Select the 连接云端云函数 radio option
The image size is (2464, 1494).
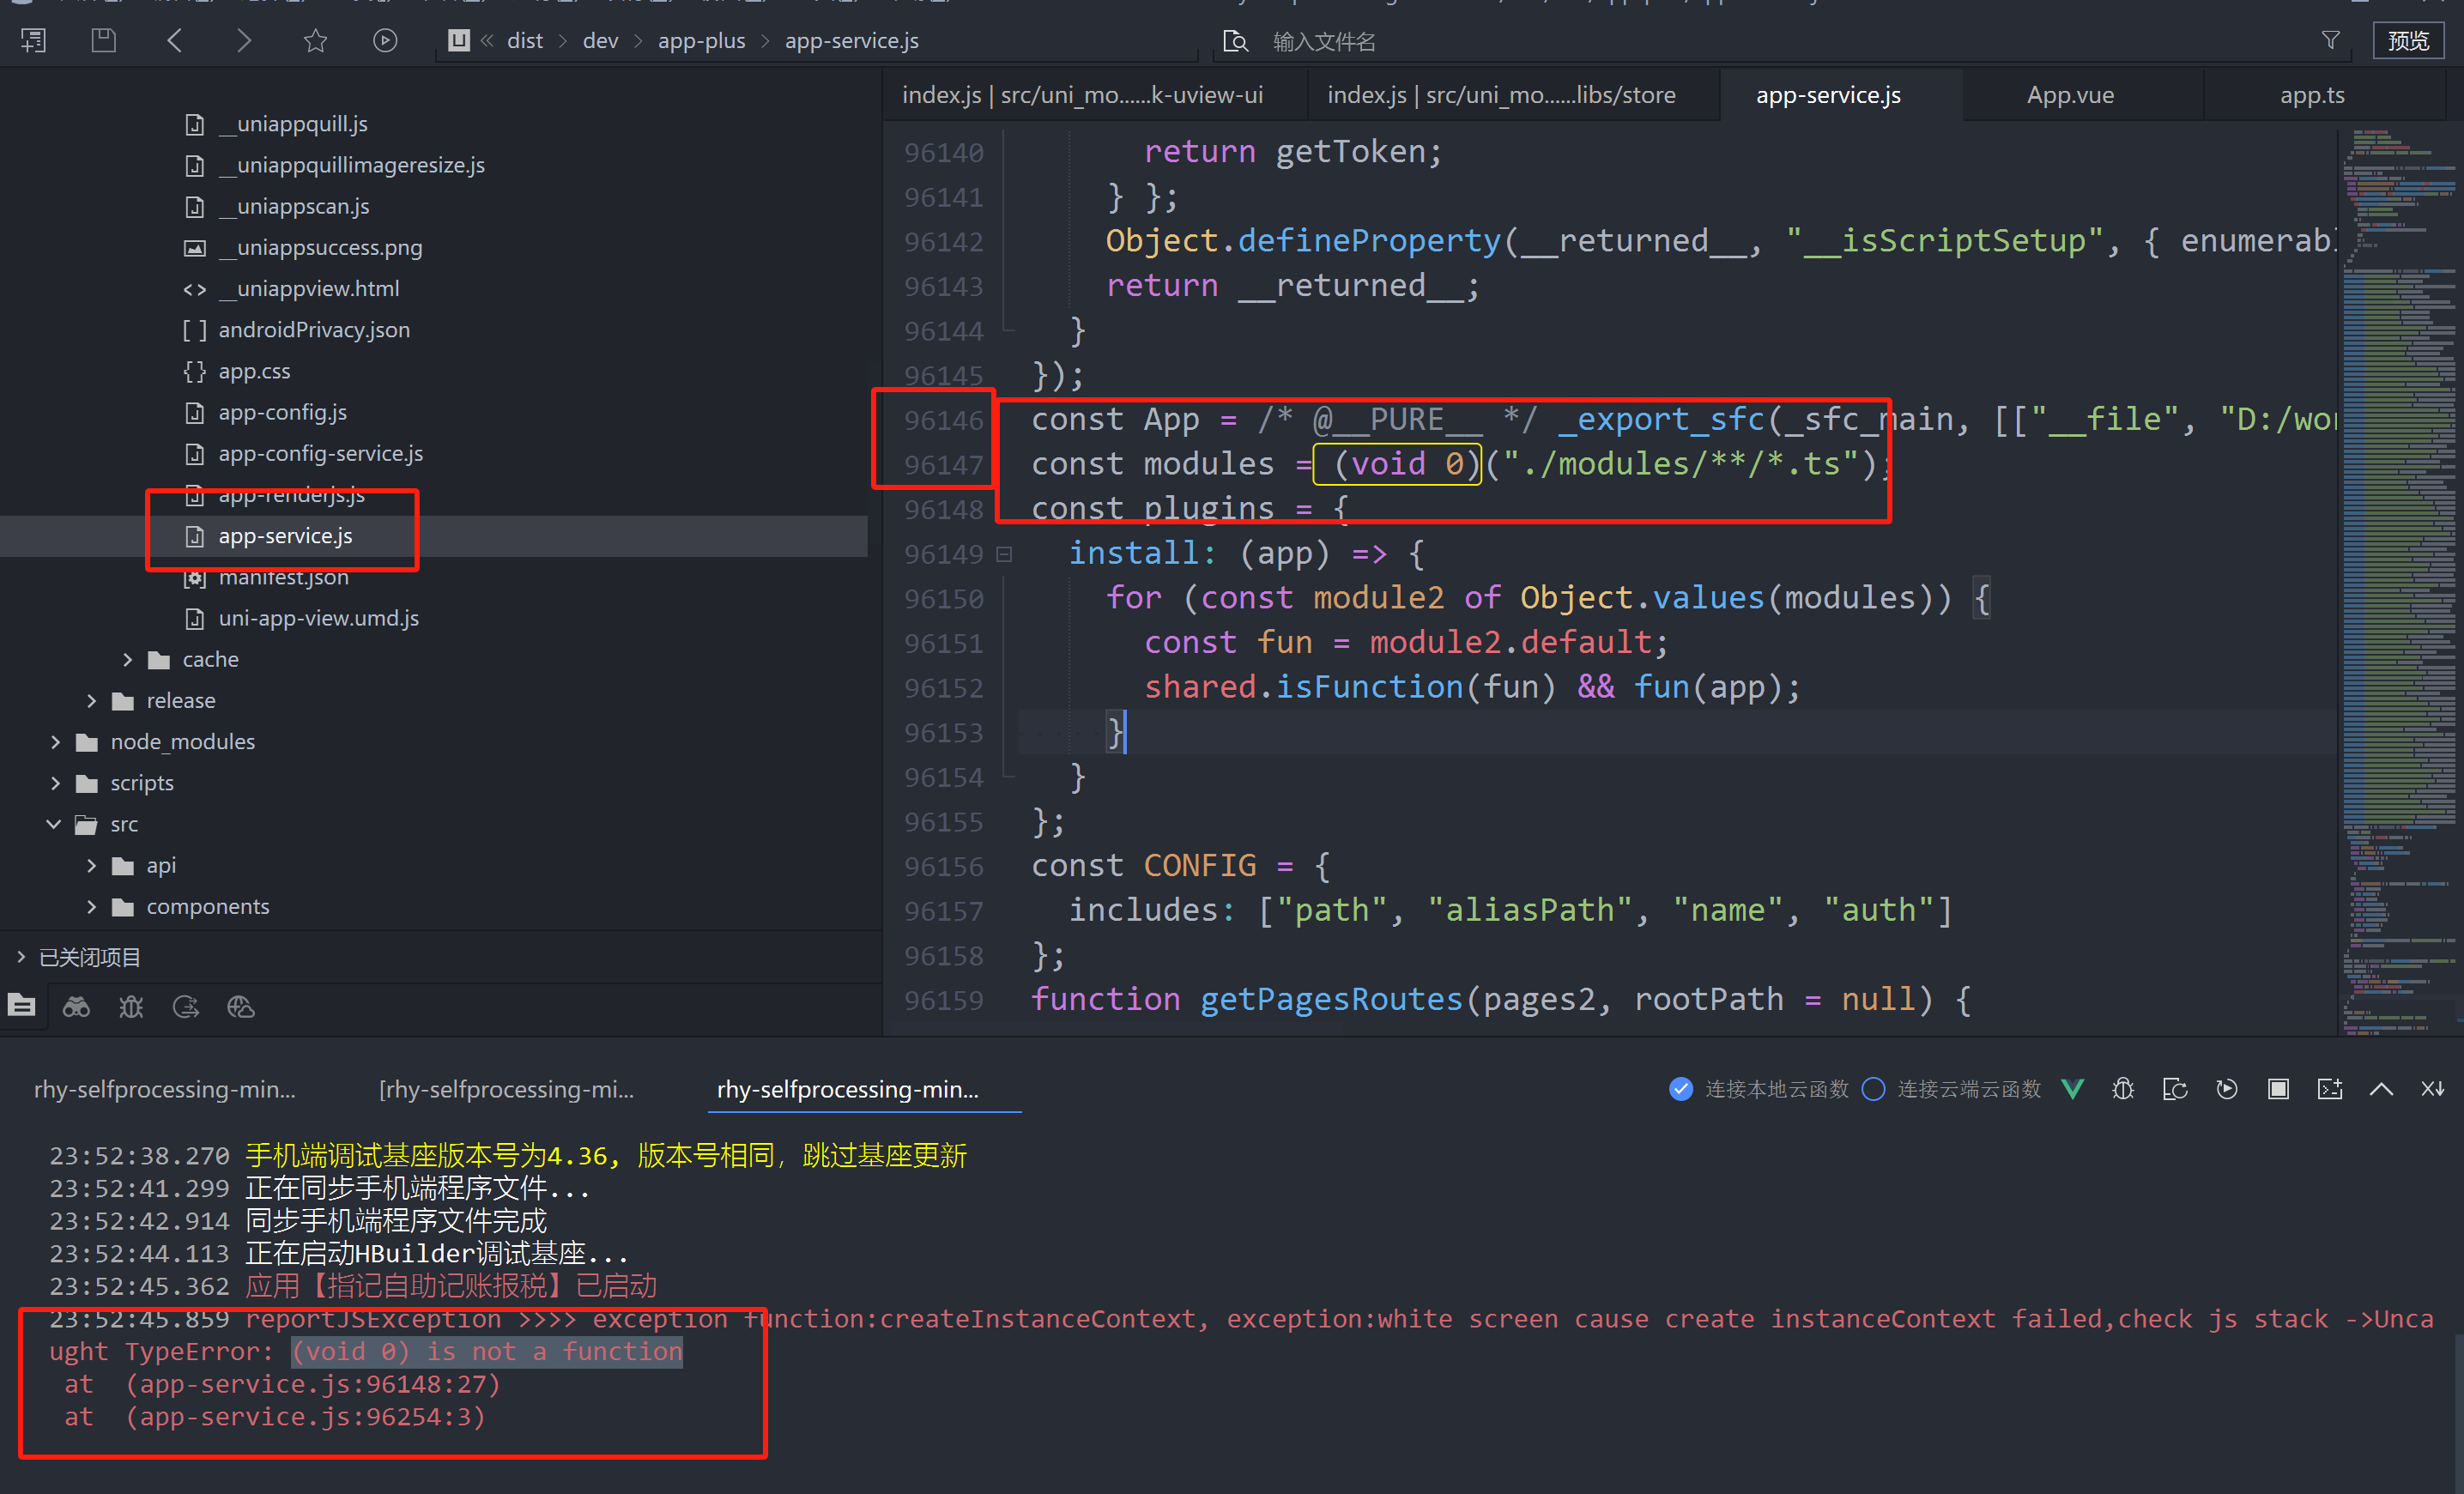click(1874, 1089)
